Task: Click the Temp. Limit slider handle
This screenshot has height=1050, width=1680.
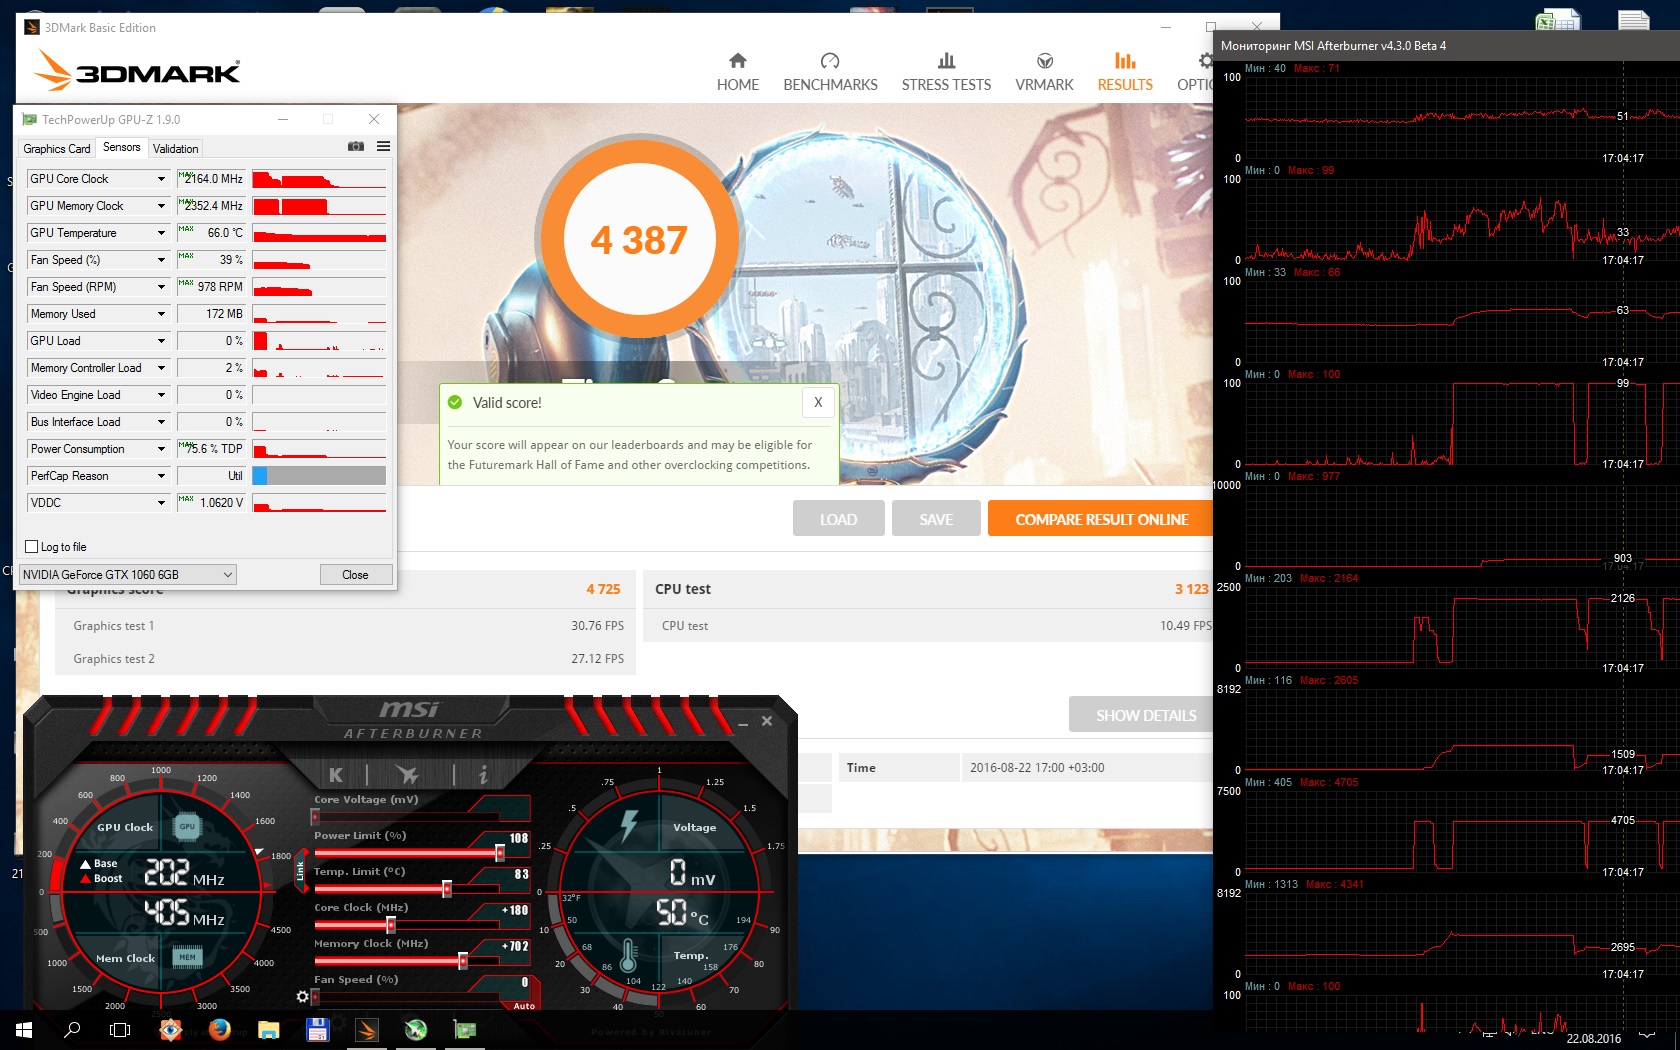Action: pyautogui.click(x=447, y=888)
